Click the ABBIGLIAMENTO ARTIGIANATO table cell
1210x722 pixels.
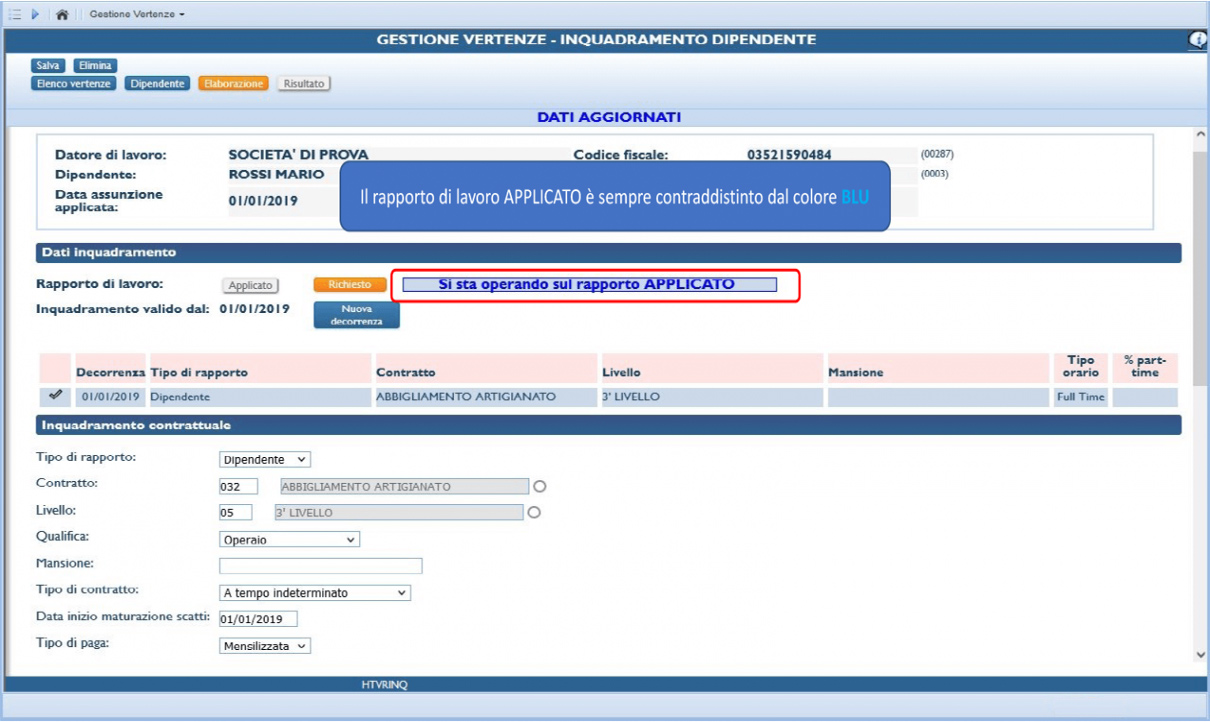[x=486, y=397]
